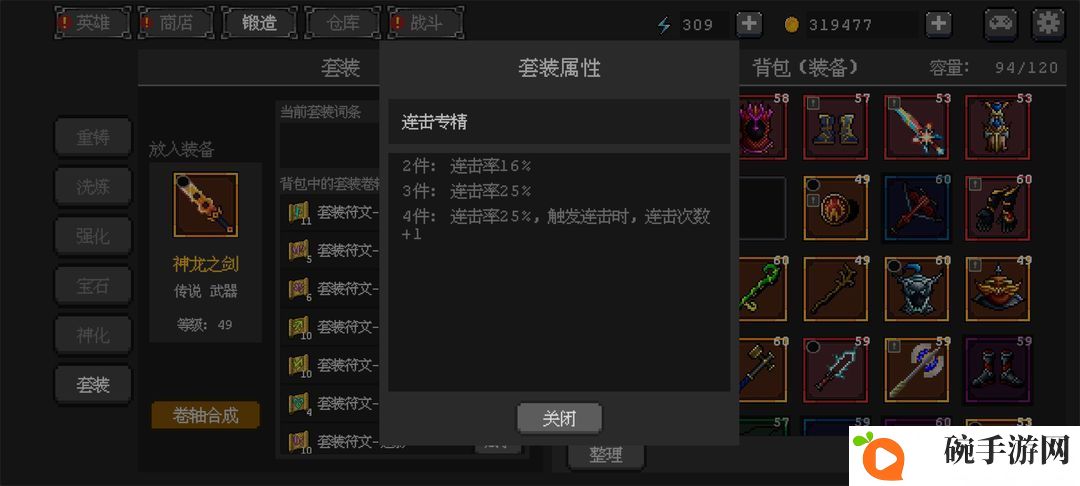Close the 套装属性 dialog with 关闭
The height and width of the screenshot is (486, 1080).
pyautogui.click(x=559, y=419)
